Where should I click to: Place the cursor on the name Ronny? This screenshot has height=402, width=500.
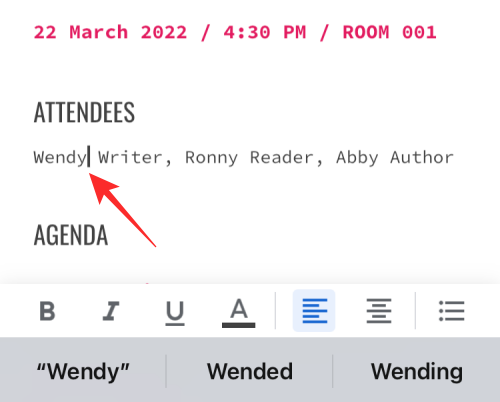point(211,158)
